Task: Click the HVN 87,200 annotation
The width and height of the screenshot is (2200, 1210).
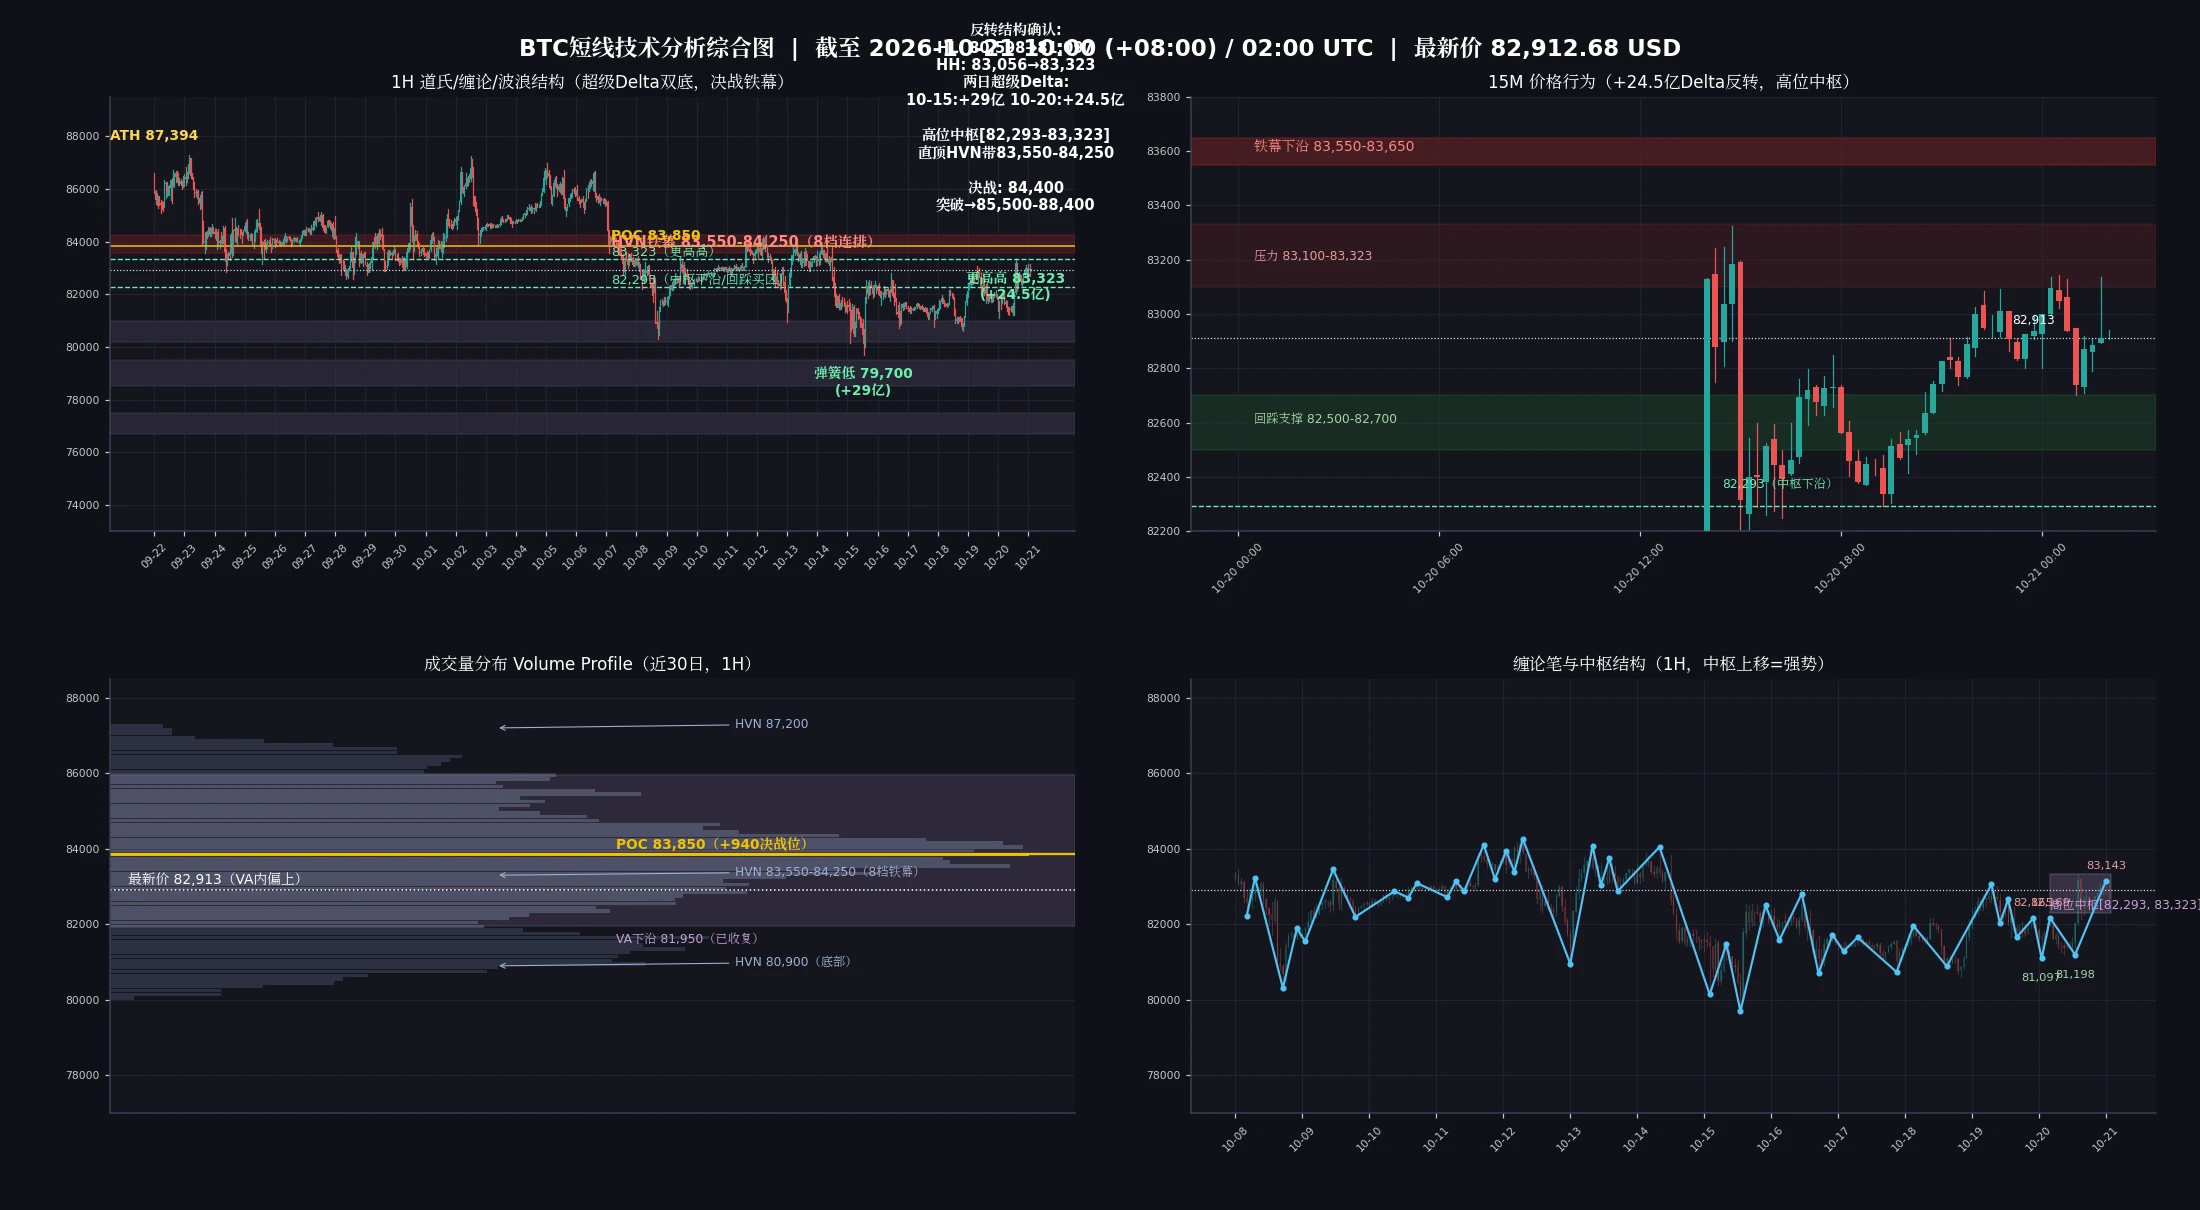Action: (771, 724)
